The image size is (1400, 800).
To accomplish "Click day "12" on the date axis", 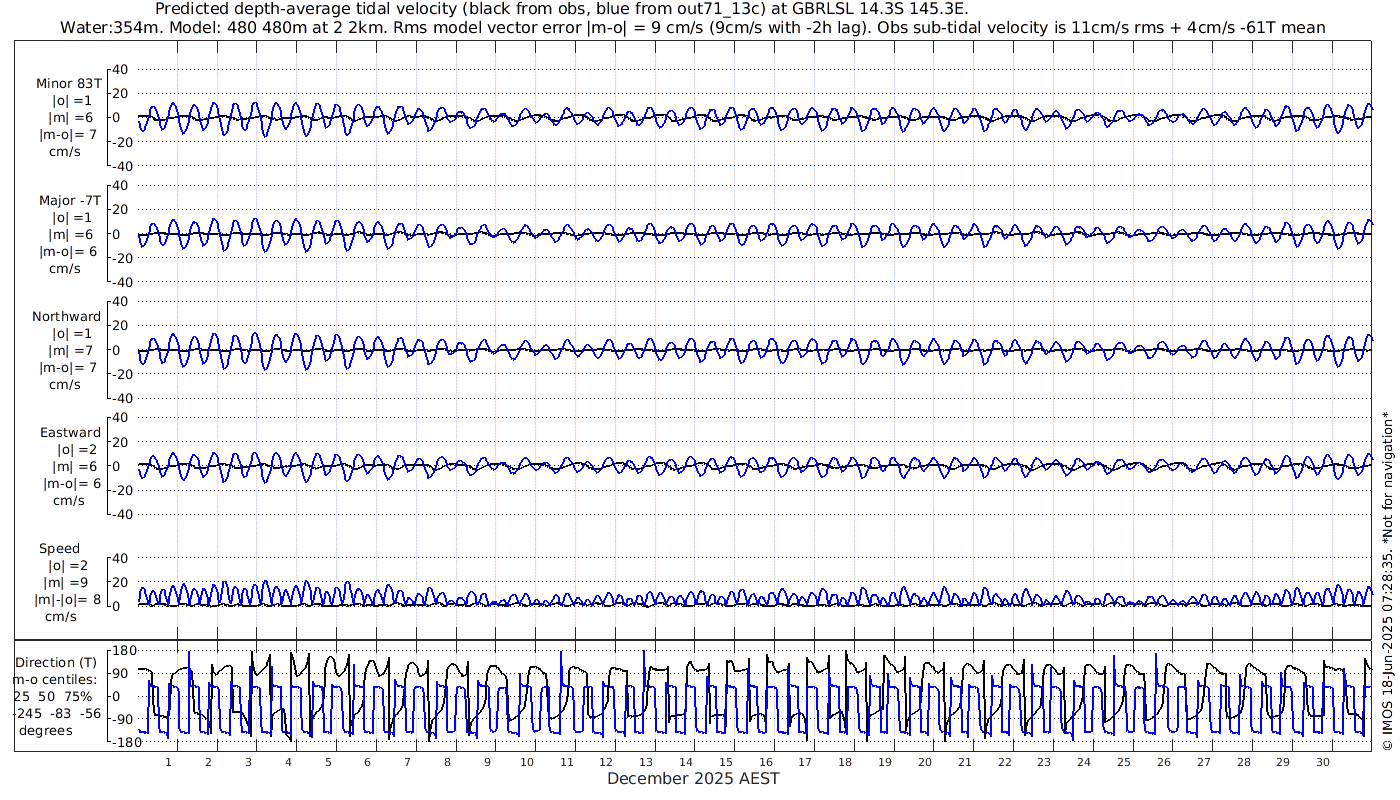I will (607, 762).
